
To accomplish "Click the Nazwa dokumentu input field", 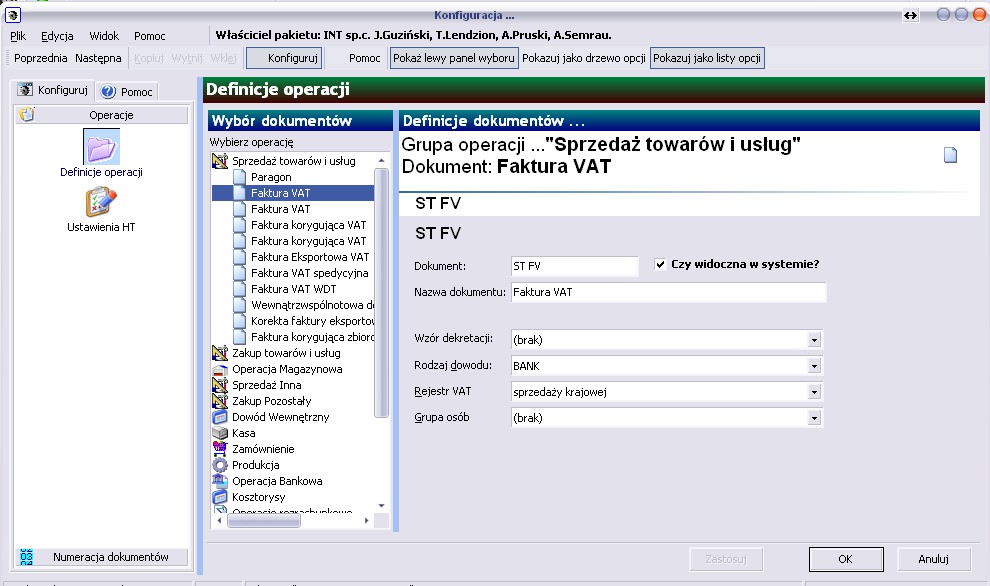I will 668,292.
